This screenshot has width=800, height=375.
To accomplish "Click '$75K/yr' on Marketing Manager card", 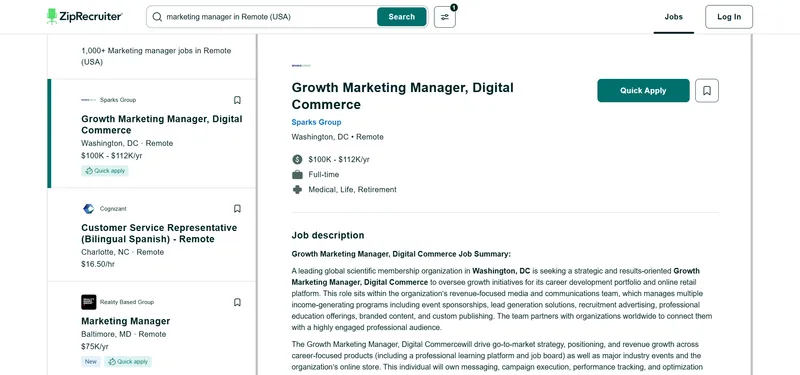I will click(95, 346).
